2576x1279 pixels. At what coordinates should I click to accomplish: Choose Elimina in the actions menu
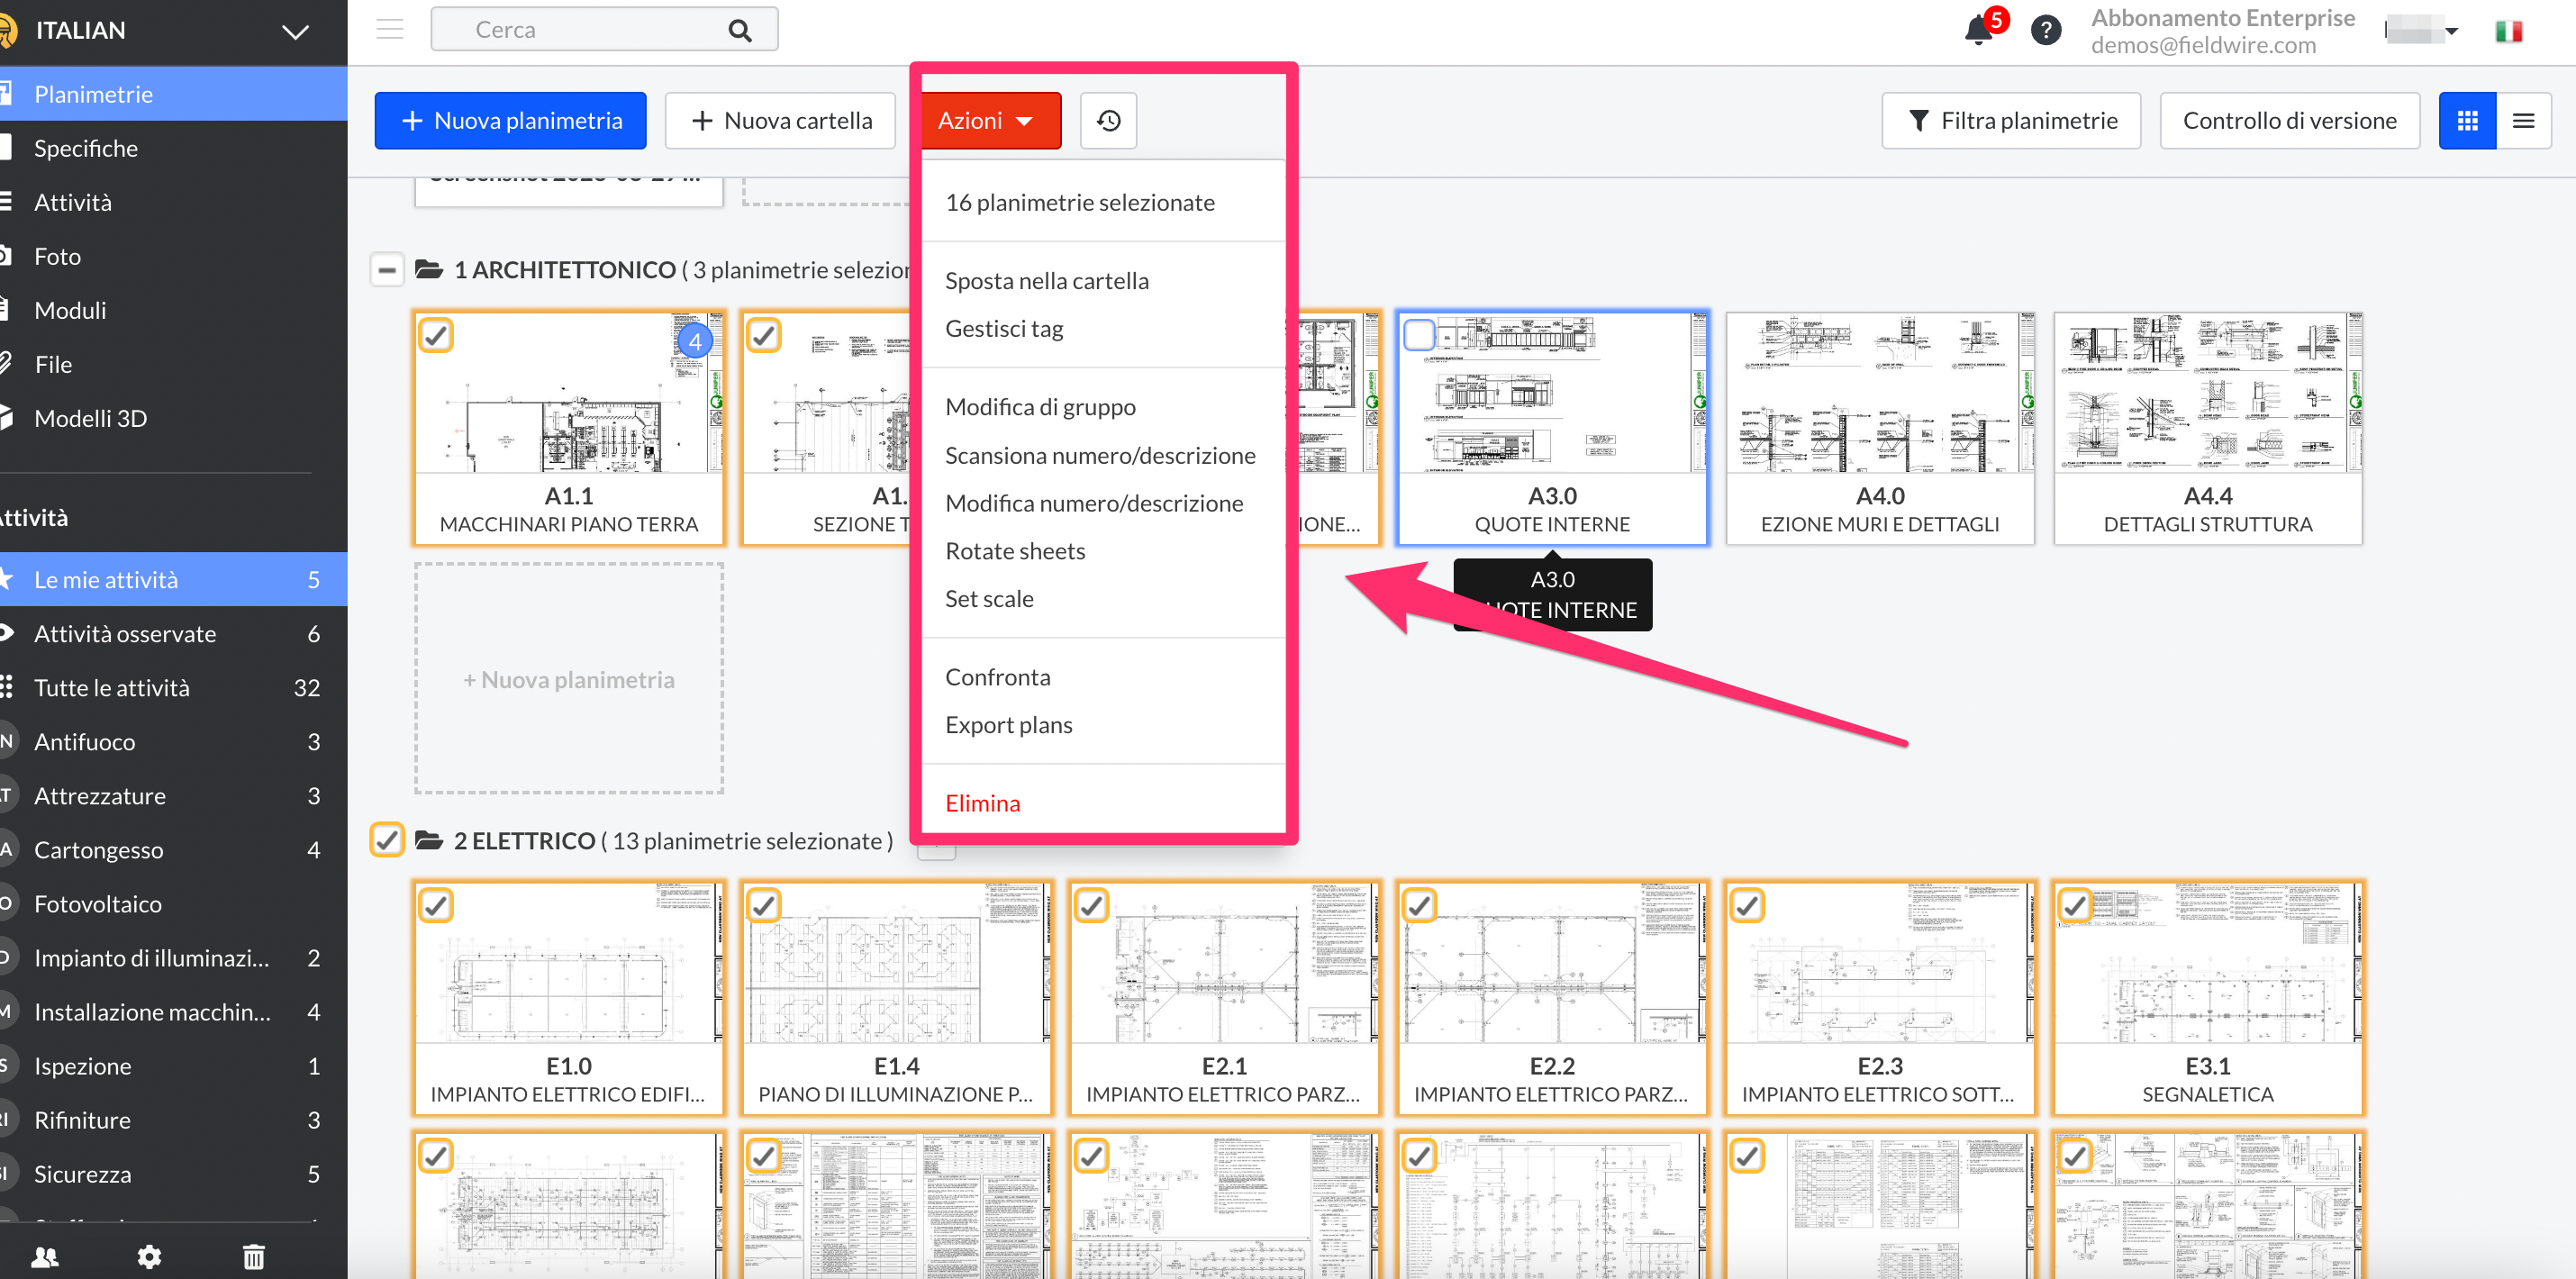tap(982, 803)
